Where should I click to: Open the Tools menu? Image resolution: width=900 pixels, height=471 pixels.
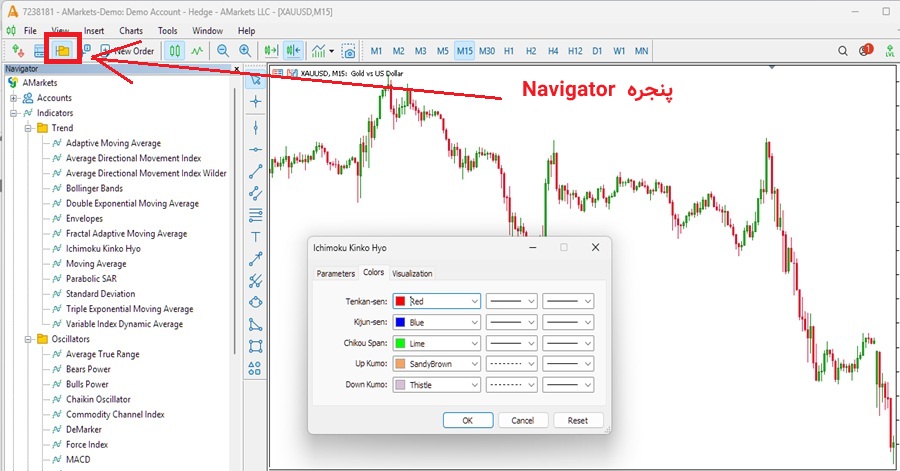168,31
